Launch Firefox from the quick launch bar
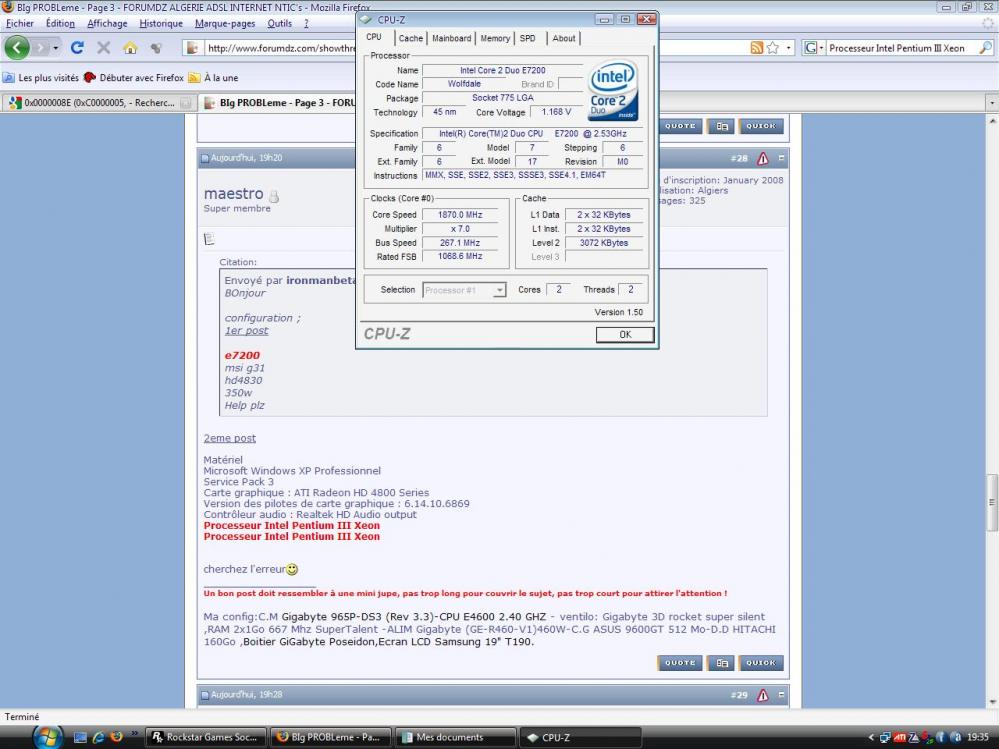Image resolution: width=999 pixels, height=749 pixels. coord(116,737)
